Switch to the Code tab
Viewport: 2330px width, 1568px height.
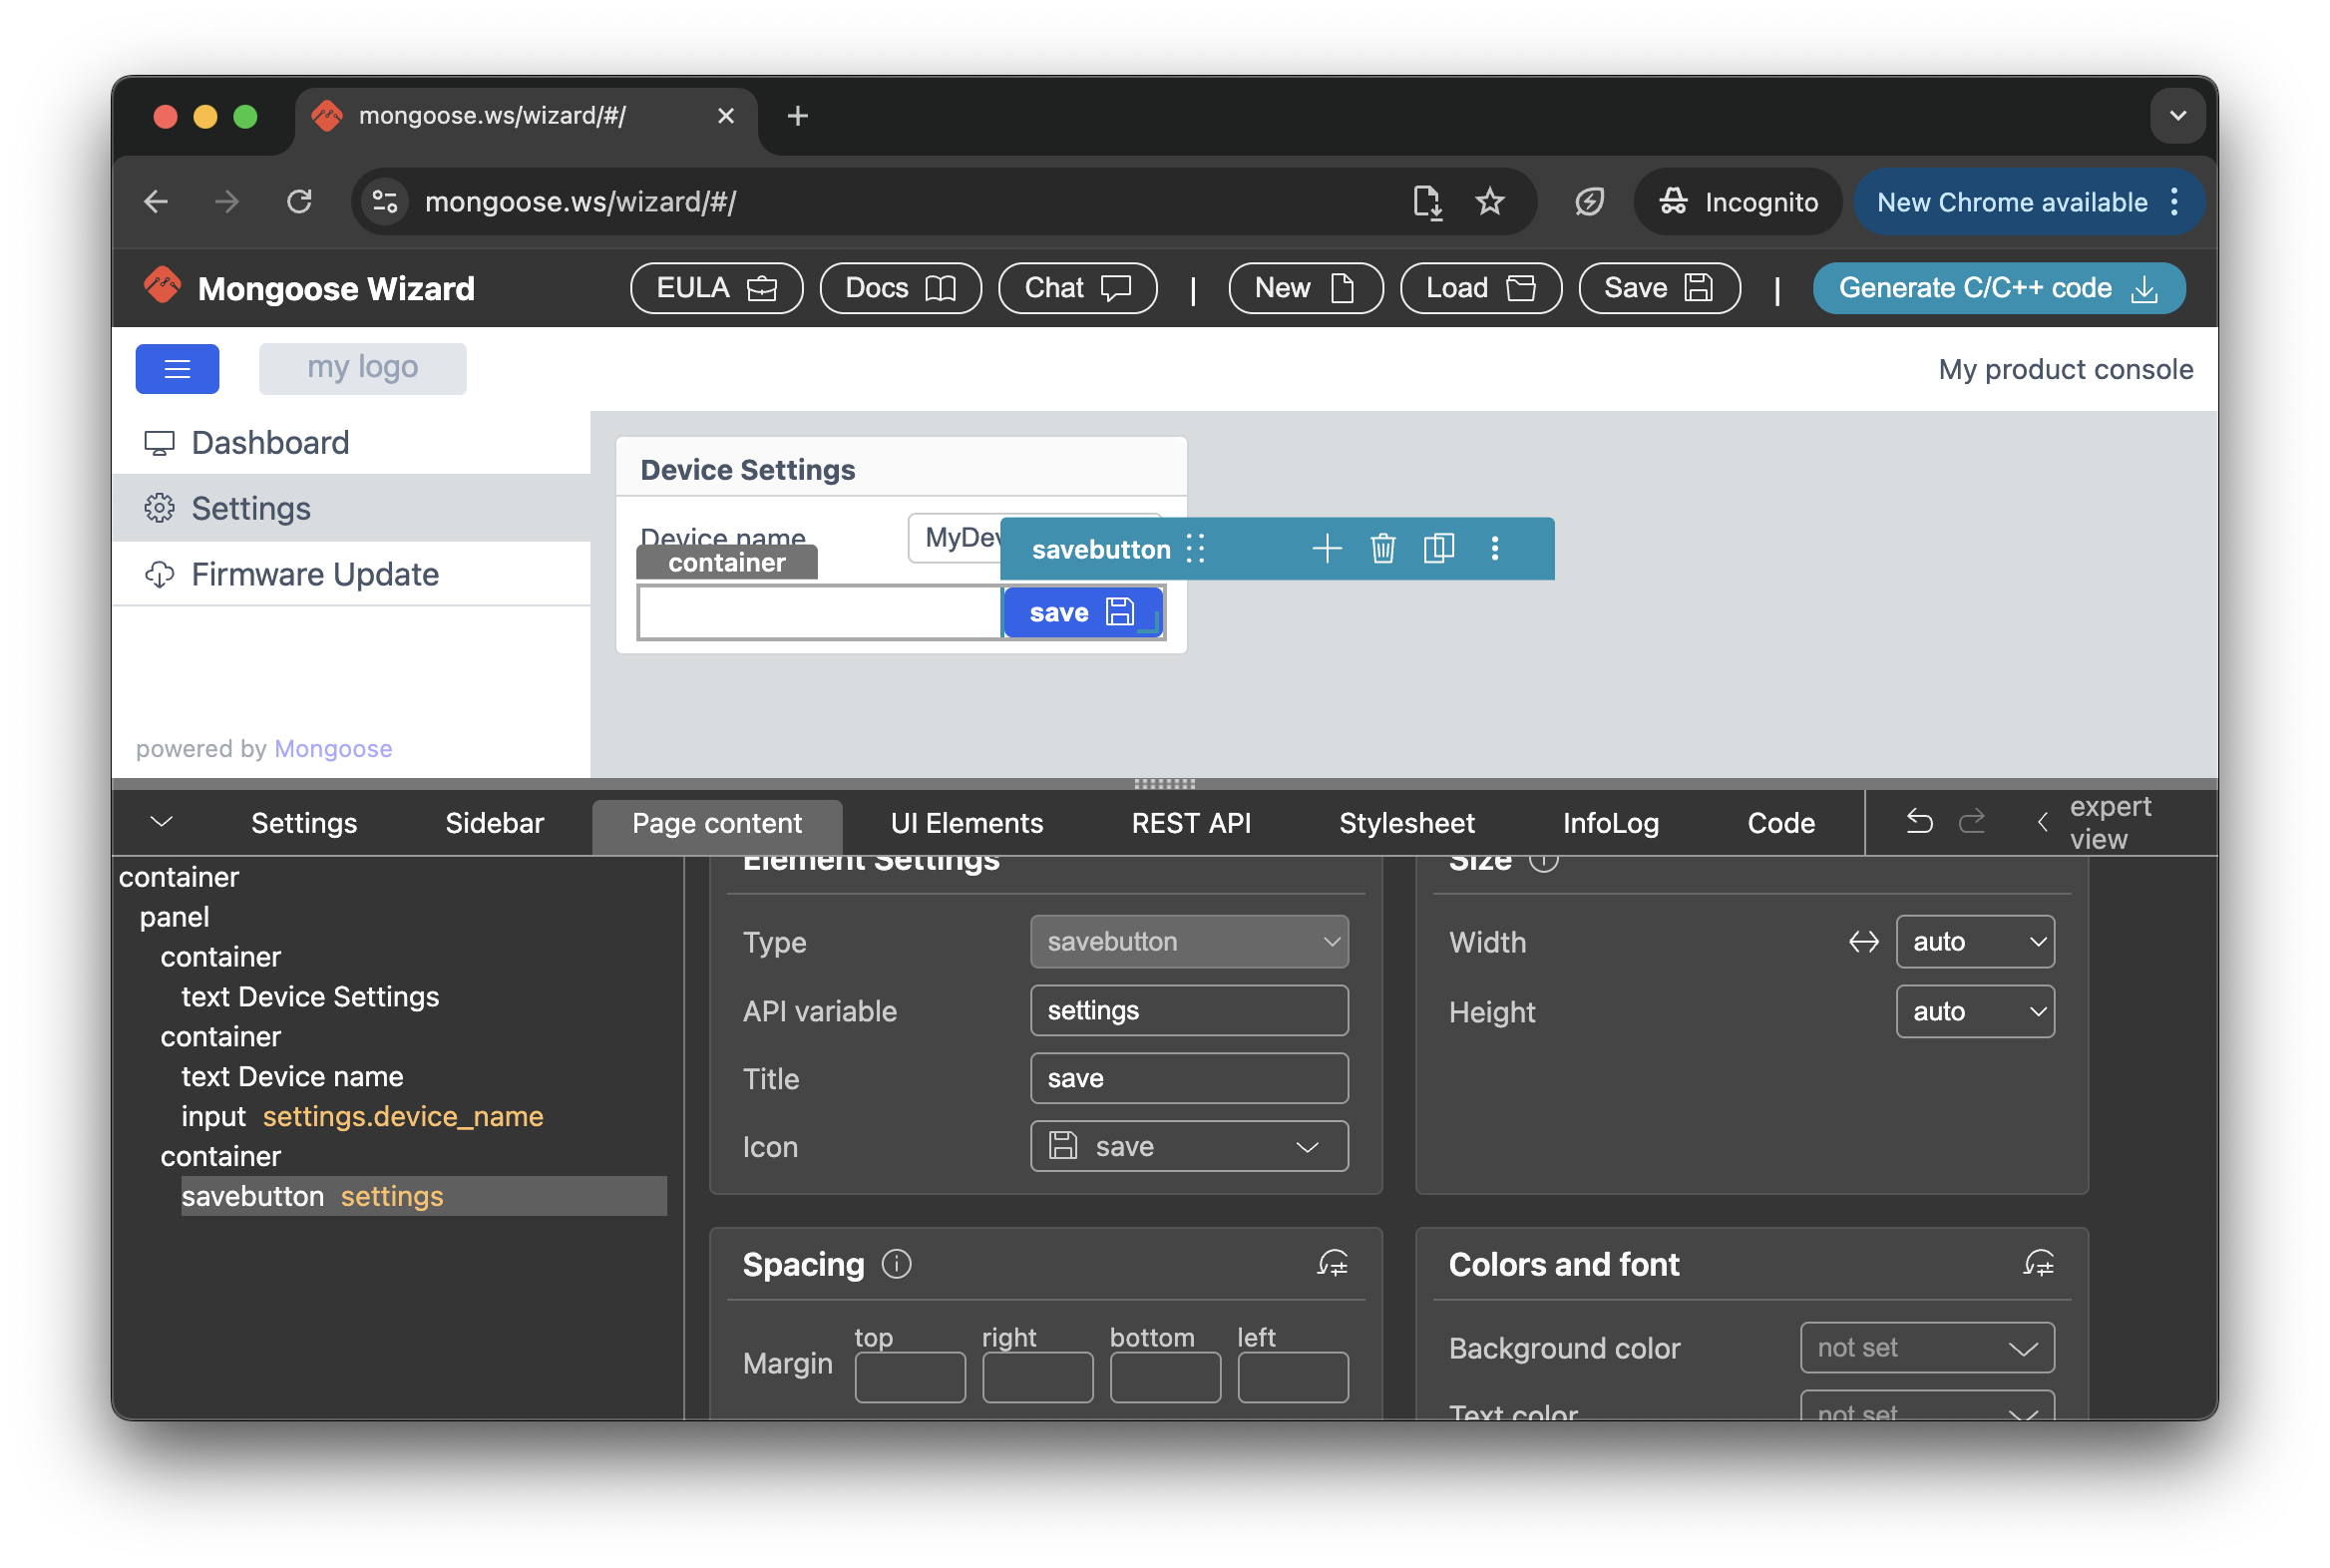click(1780, 823)
